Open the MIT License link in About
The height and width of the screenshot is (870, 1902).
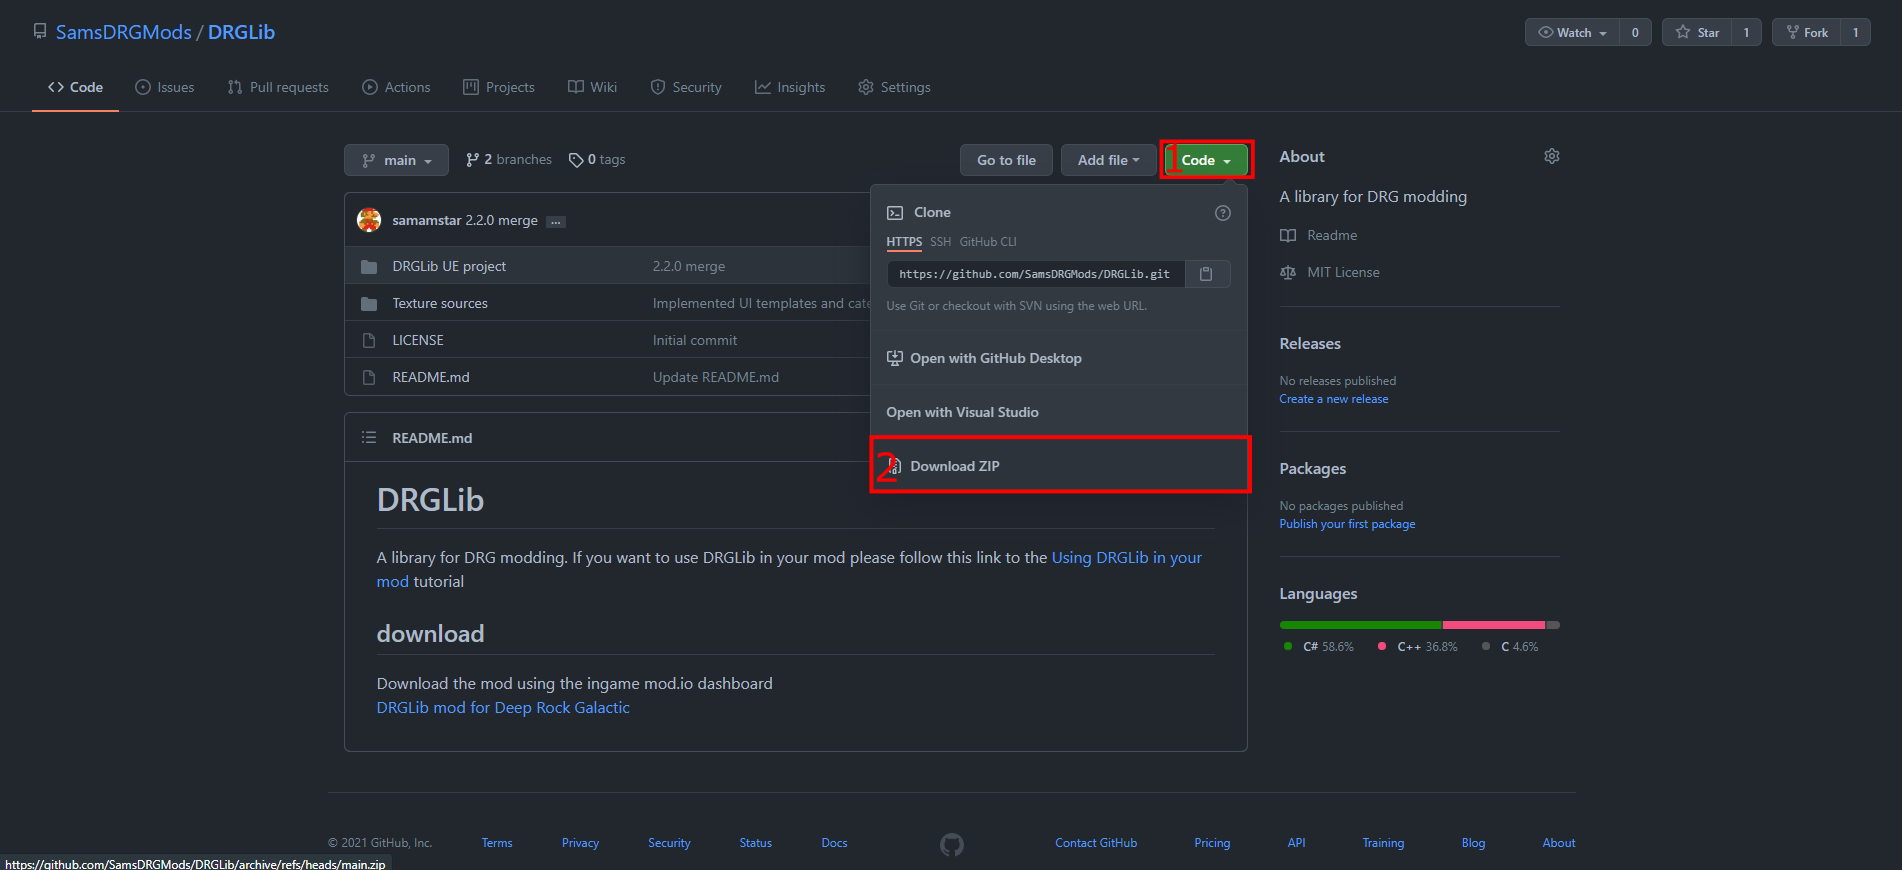click(x=1330, y=272)
